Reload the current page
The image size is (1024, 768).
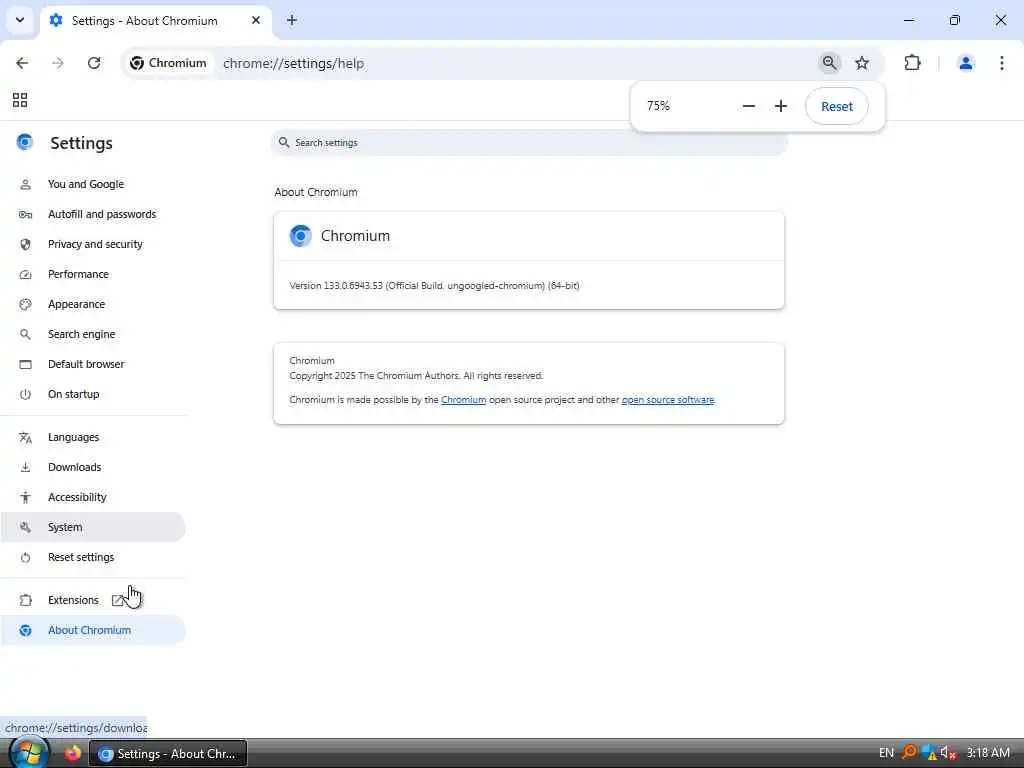point(94,63)
